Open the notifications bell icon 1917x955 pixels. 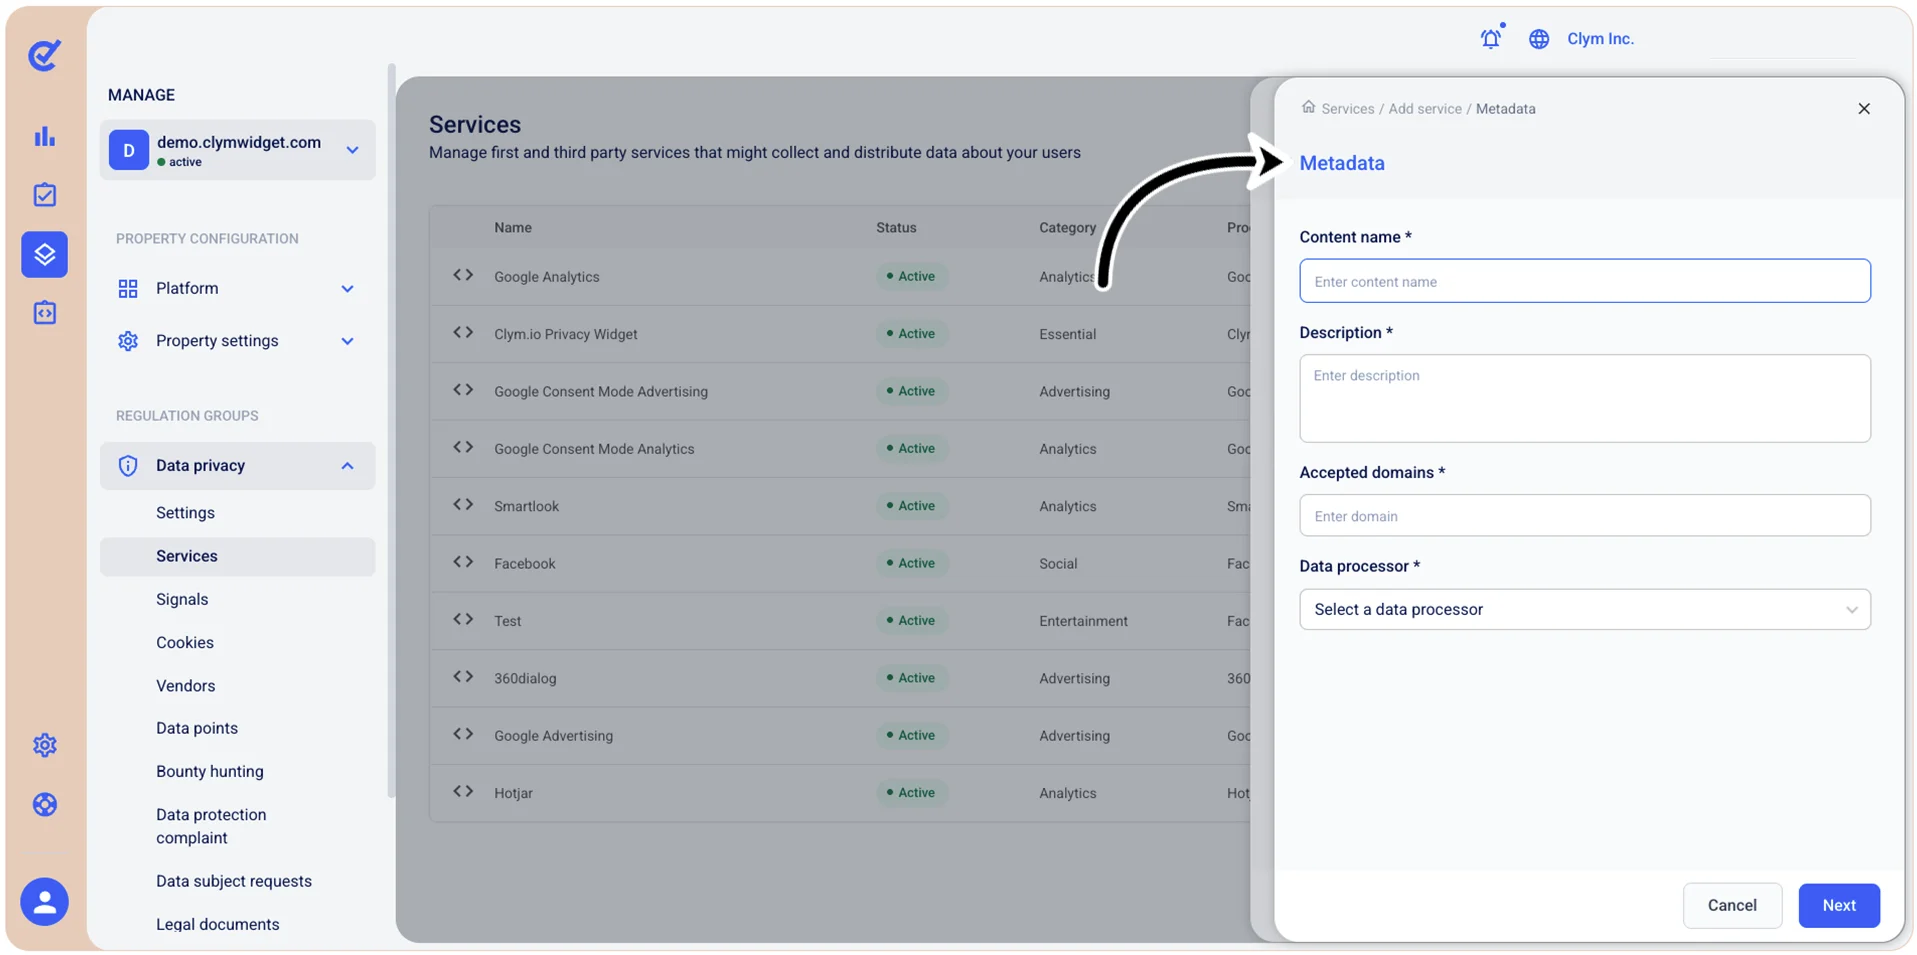tap(1491, 38)
